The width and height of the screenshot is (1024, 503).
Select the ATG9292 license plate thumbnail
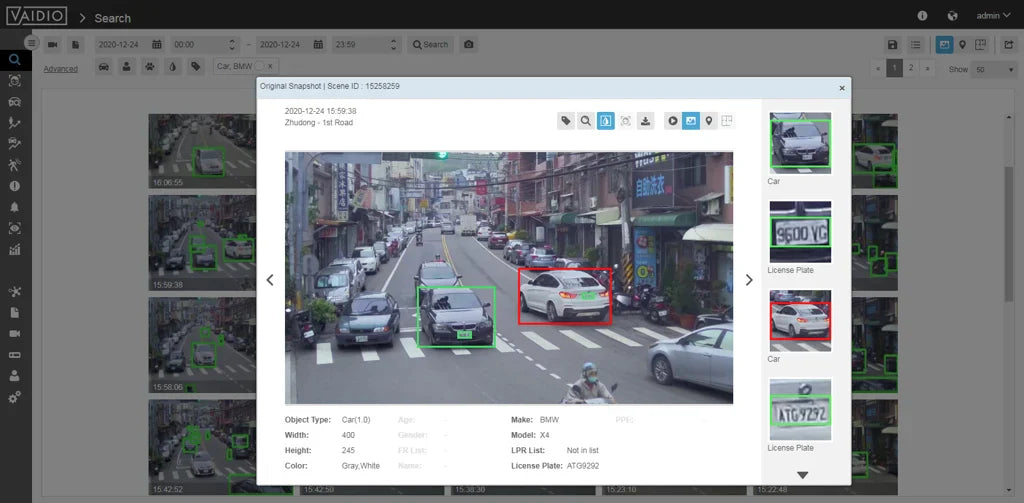coord(800,410)
